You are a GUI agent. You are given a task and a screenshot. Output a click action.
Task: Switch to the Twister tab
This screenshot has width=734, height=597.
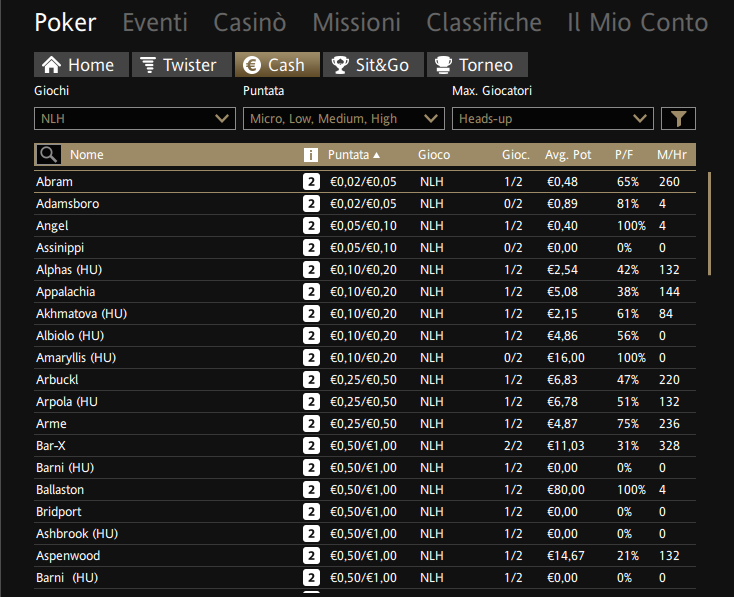[182, 65]
